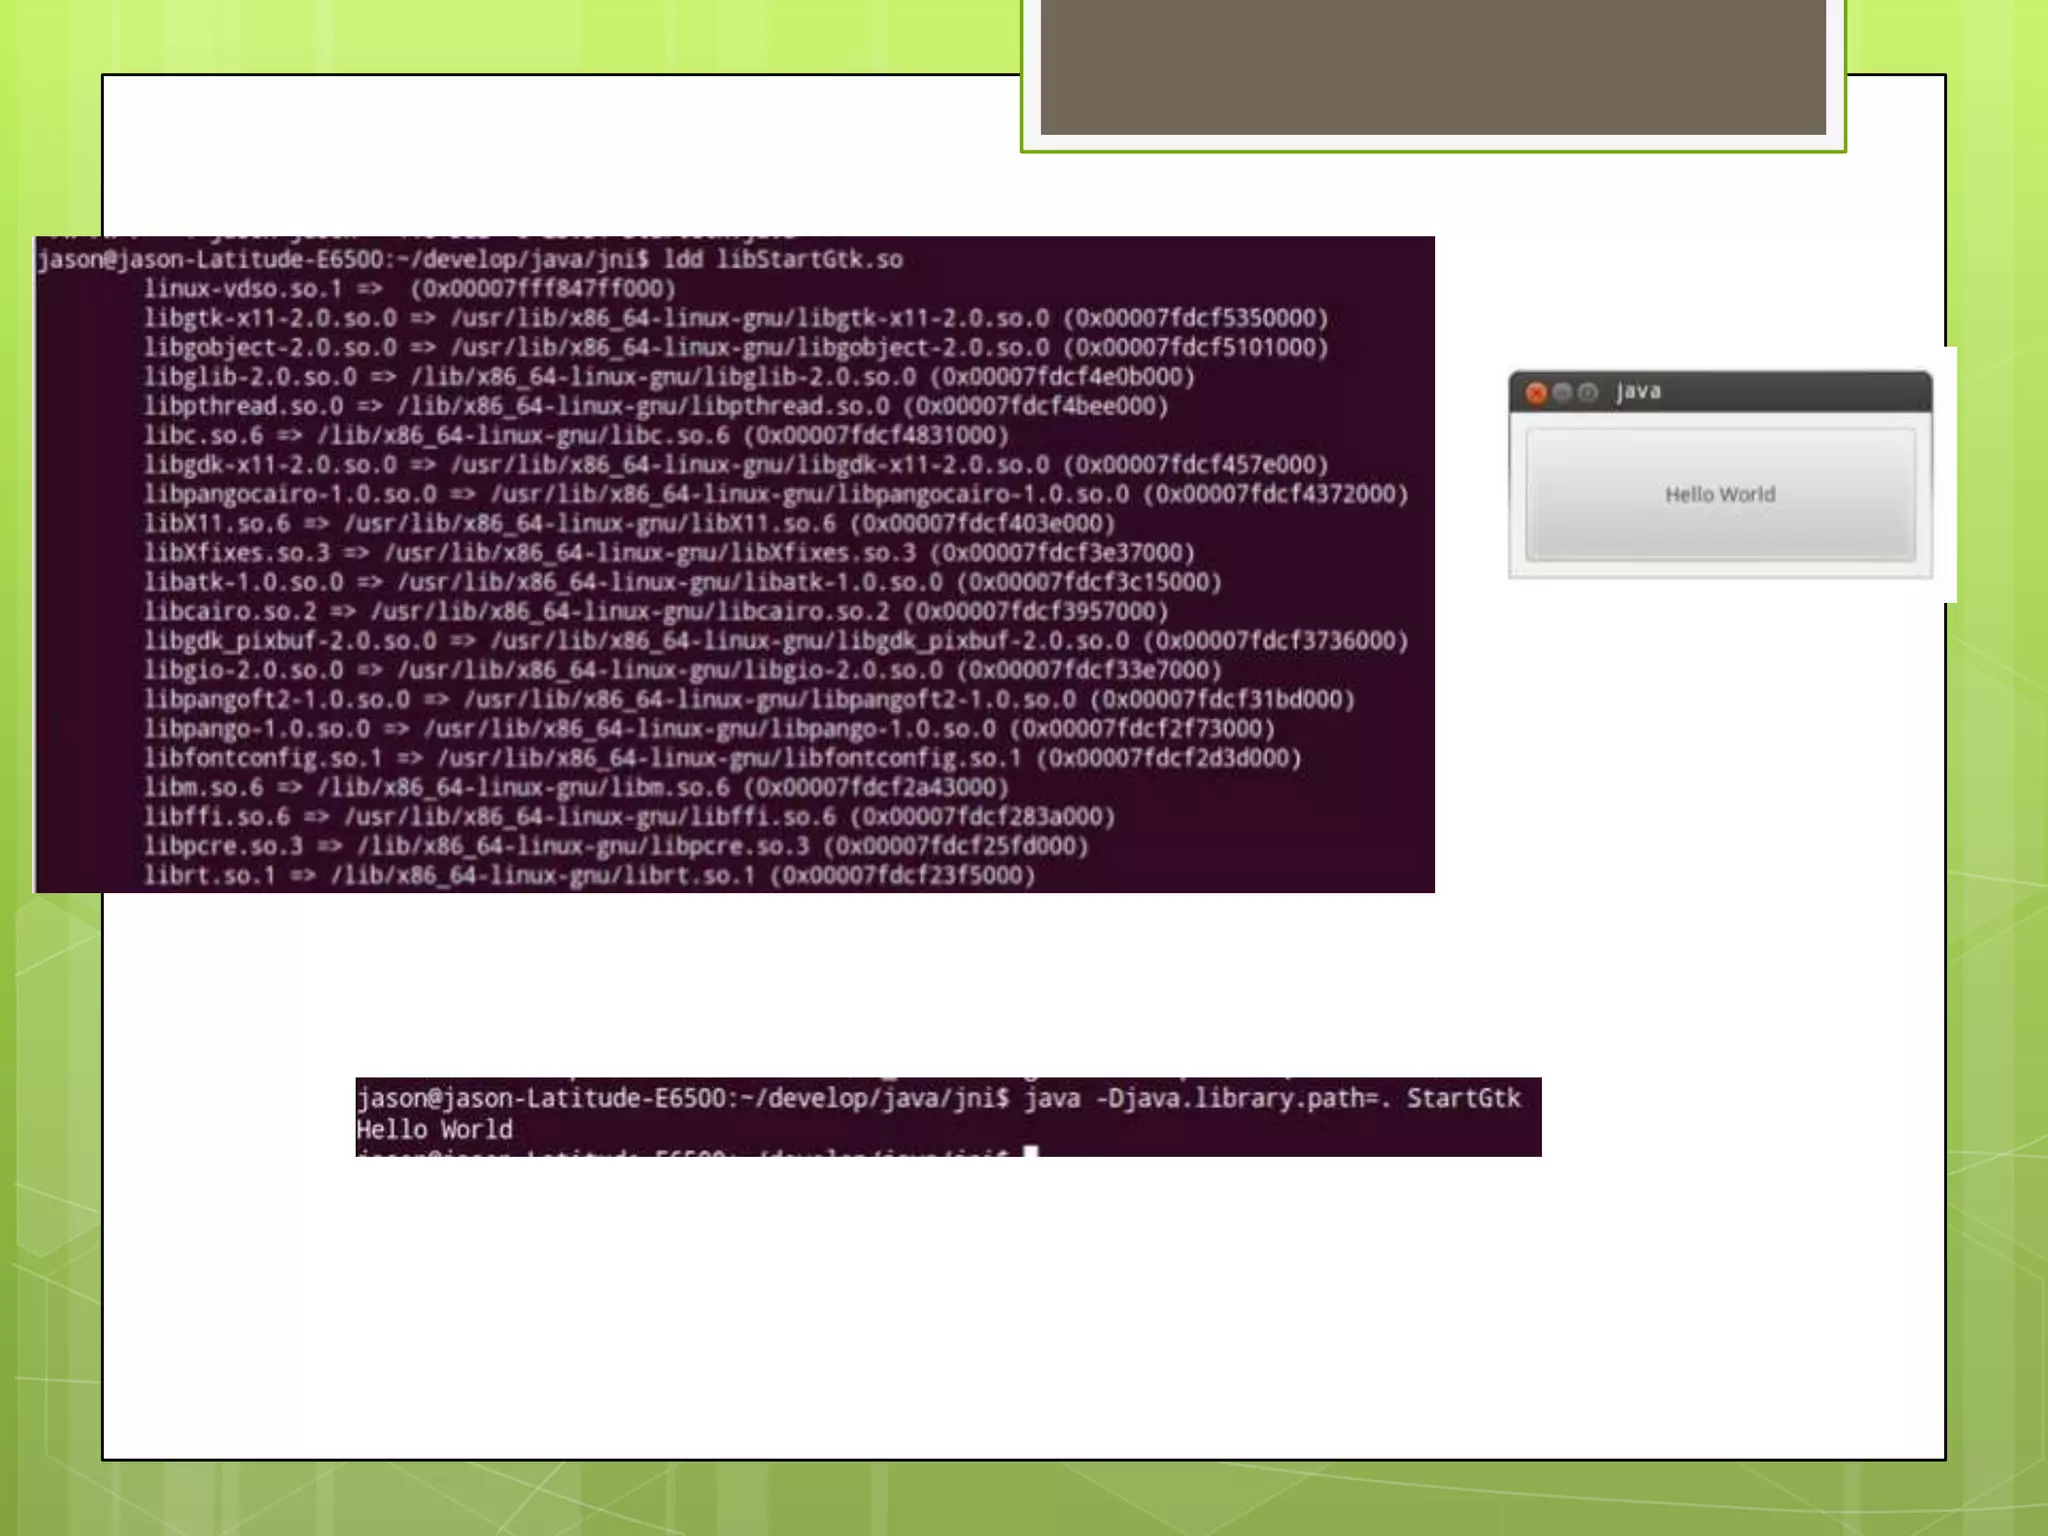Click the libX11.so.6 dependency line
Screen dimensions: 2048x1536
(x=628, y=524)
